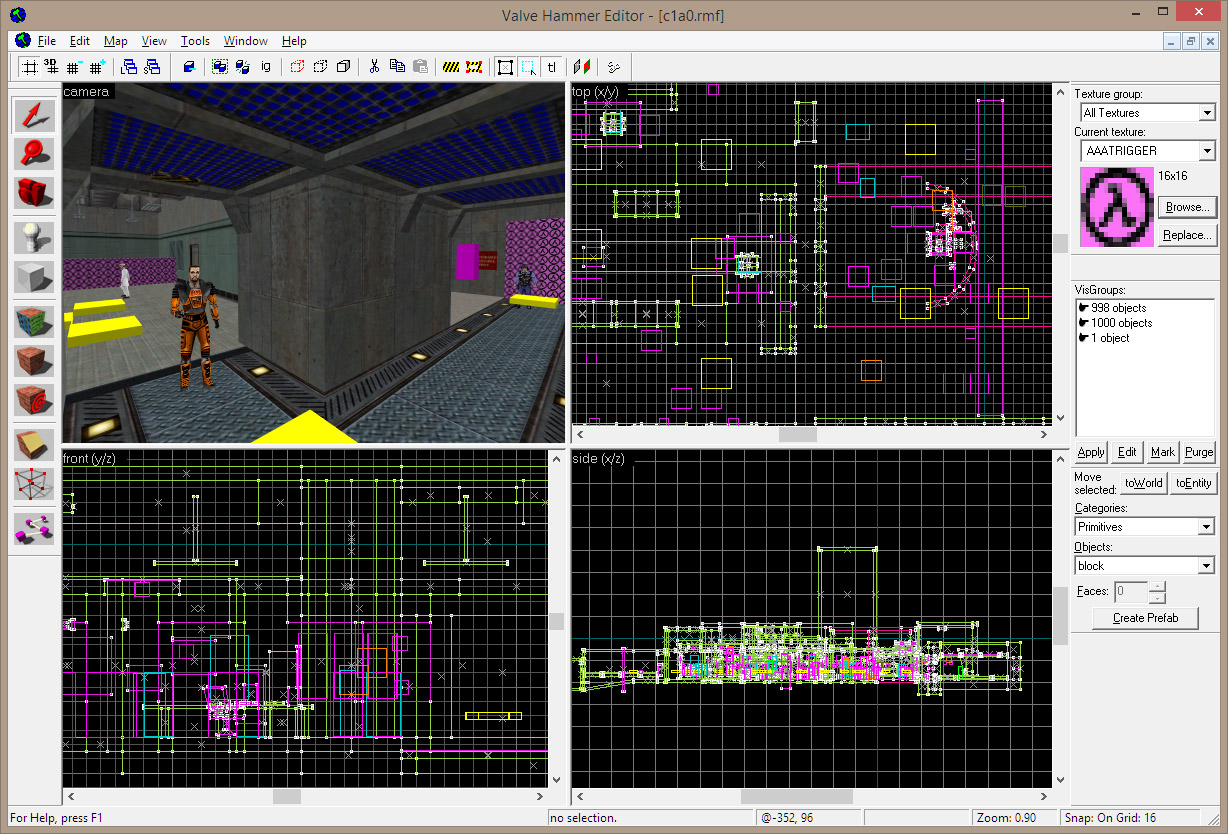
Task: Click the Browse... texture button
Action: tap(1187, 207)
